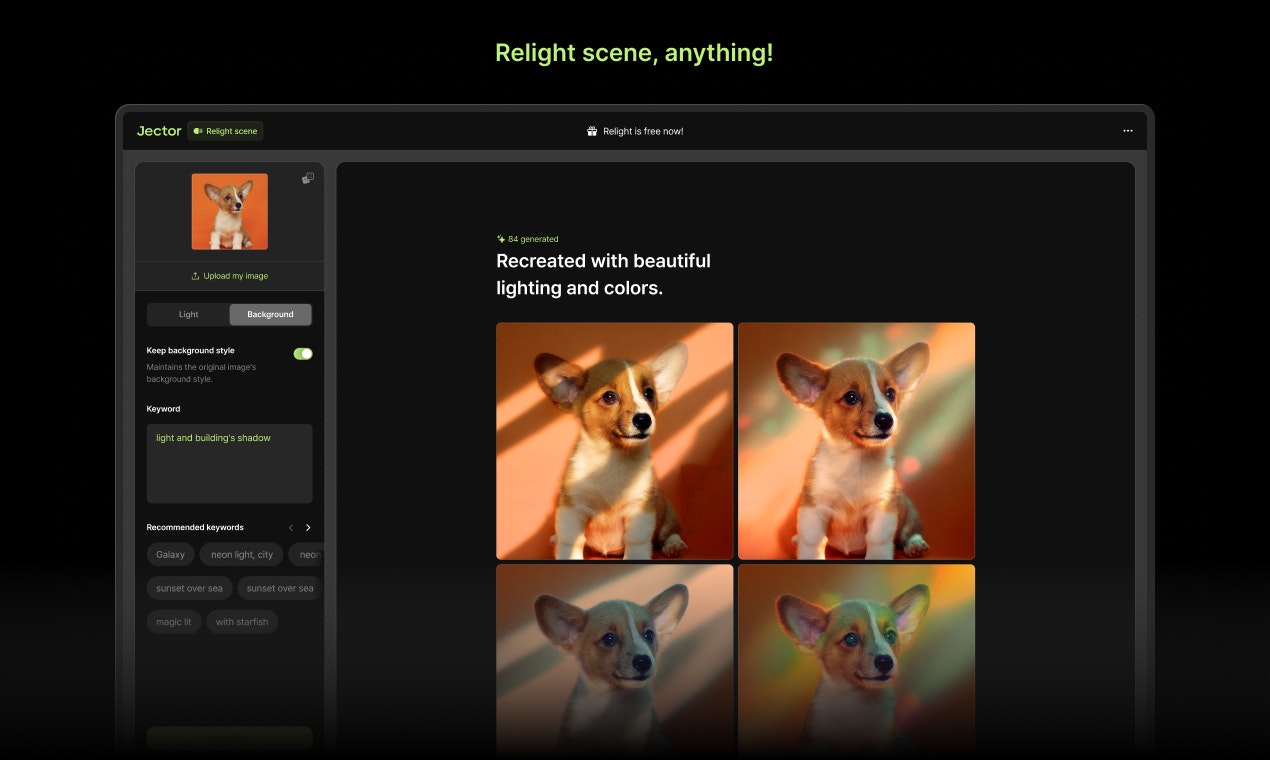Pick the 'magic lit' keyword chip
Screen dimensions: 1270x760
point(174,621)
